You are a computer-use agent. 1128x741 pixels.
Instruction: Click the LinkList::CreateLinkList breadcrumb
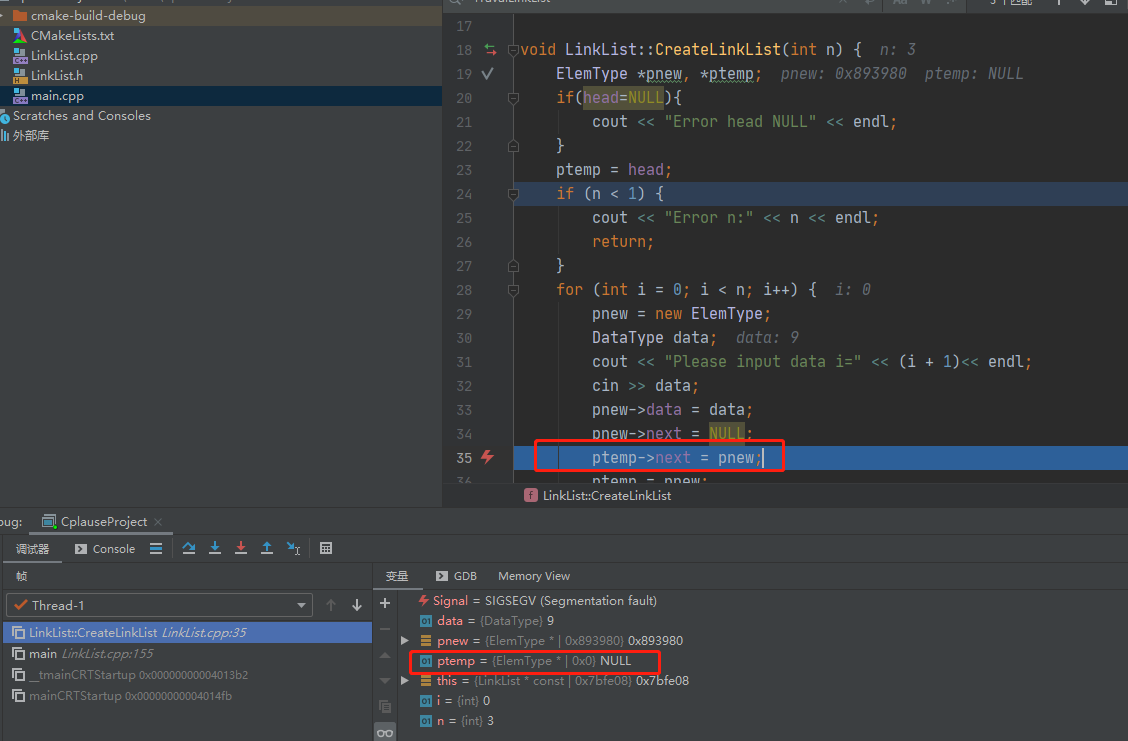click(x=606, y=496)
